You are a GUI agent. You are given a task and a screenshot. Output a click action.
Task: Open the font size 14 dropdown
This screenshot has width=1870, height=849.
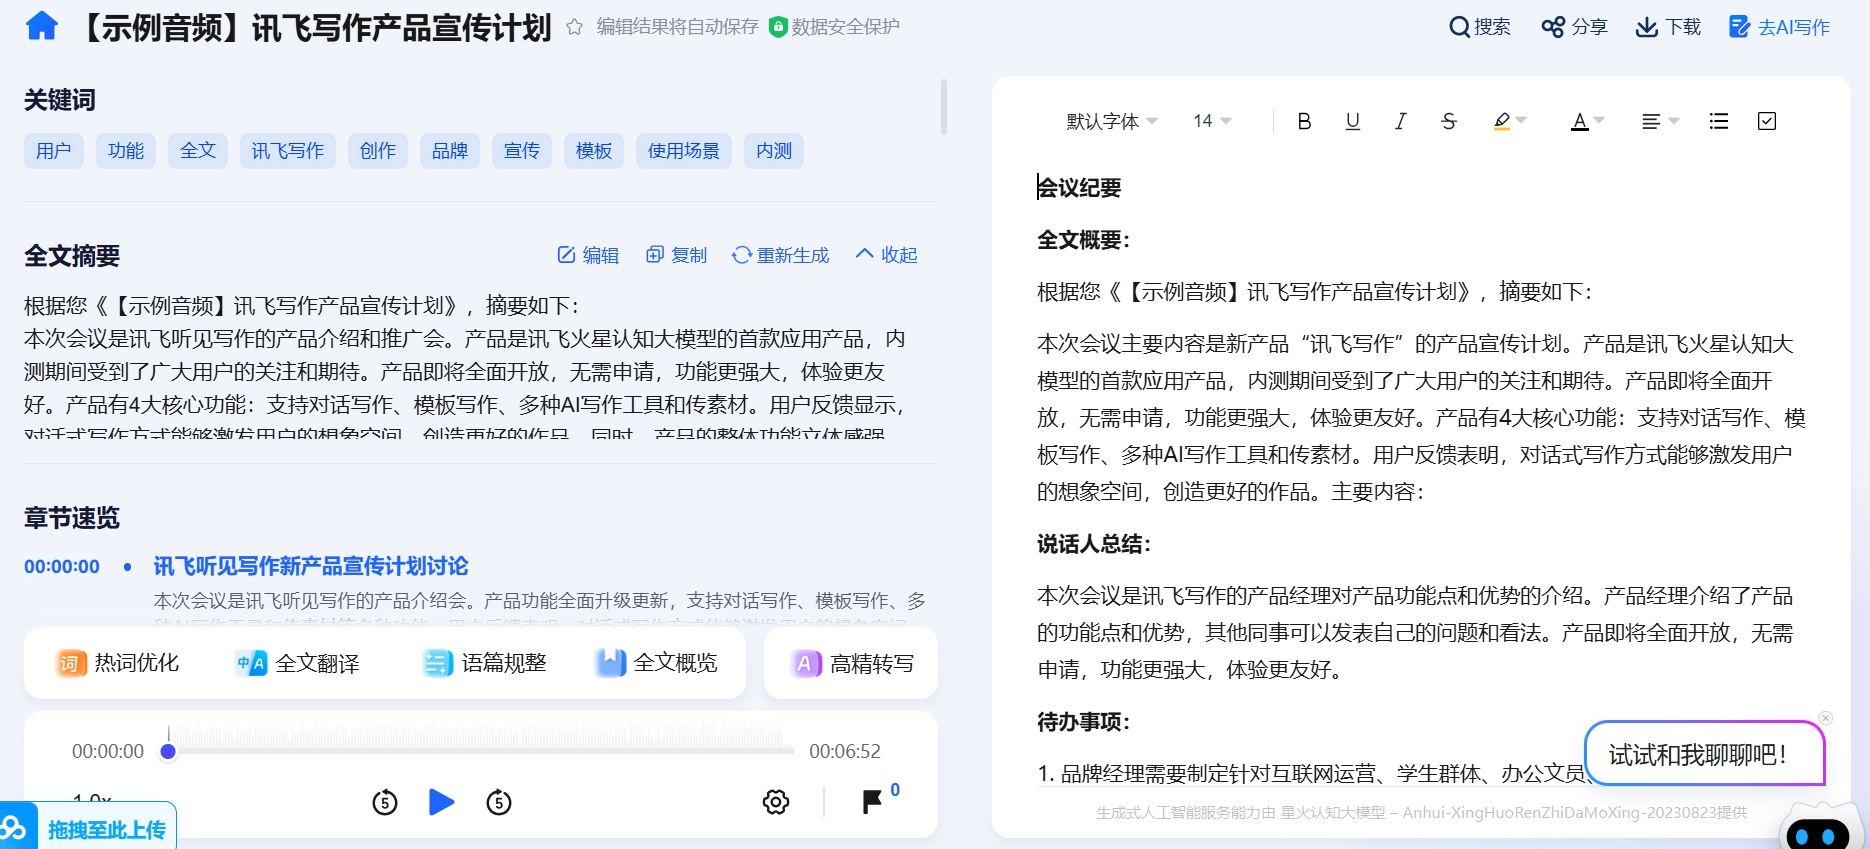pos(1211,121)
